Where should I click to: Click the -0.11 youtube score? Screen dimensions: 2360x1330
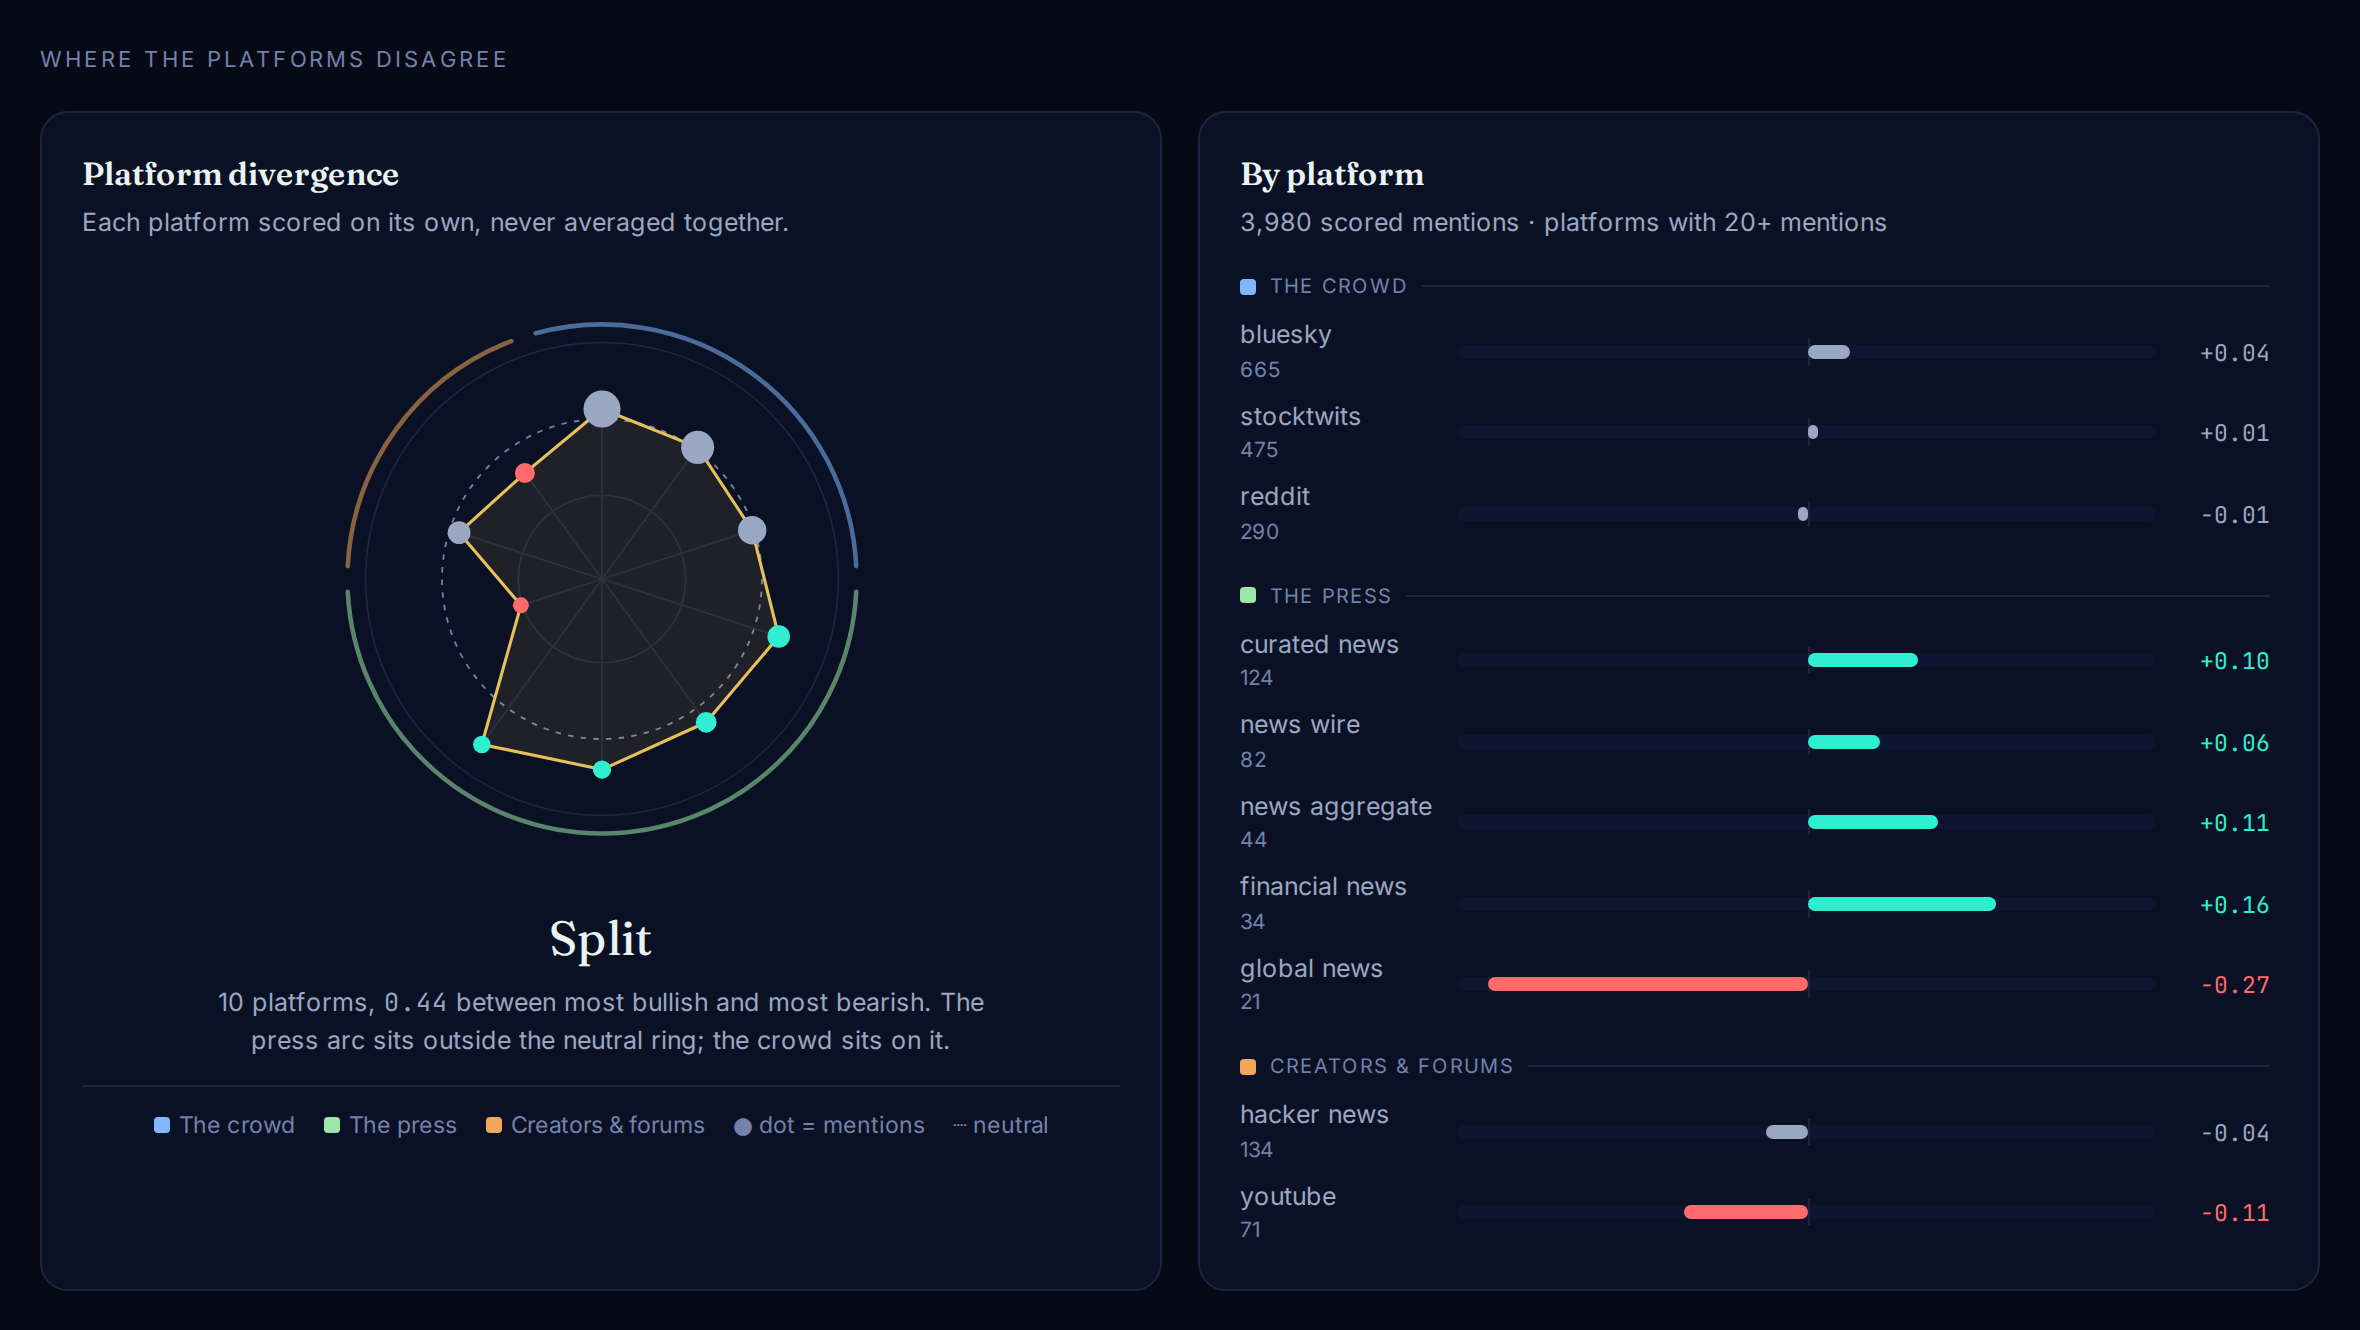(2235, 1213)
